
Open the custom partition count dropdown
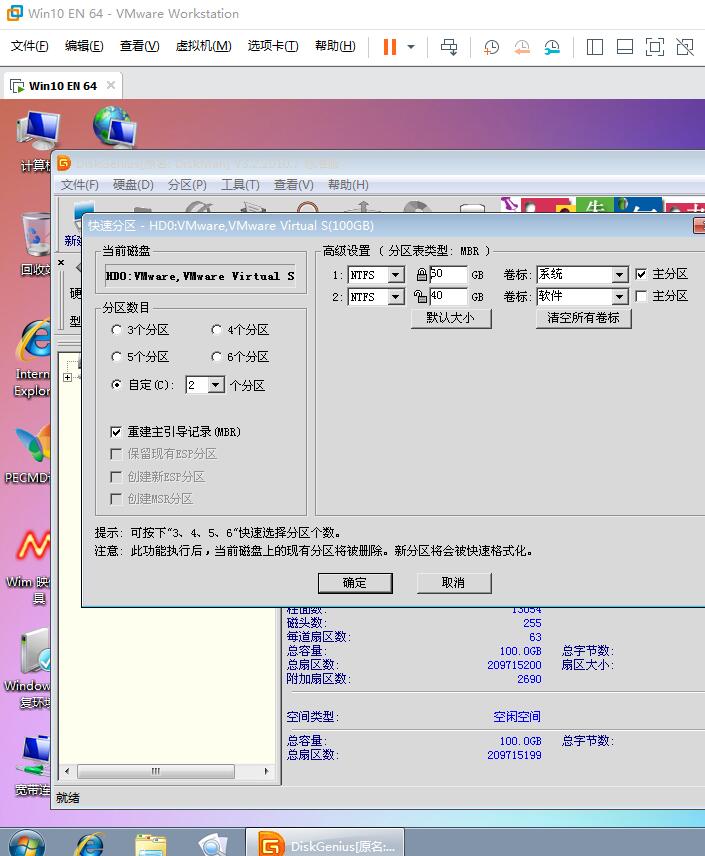pos(216,385)
